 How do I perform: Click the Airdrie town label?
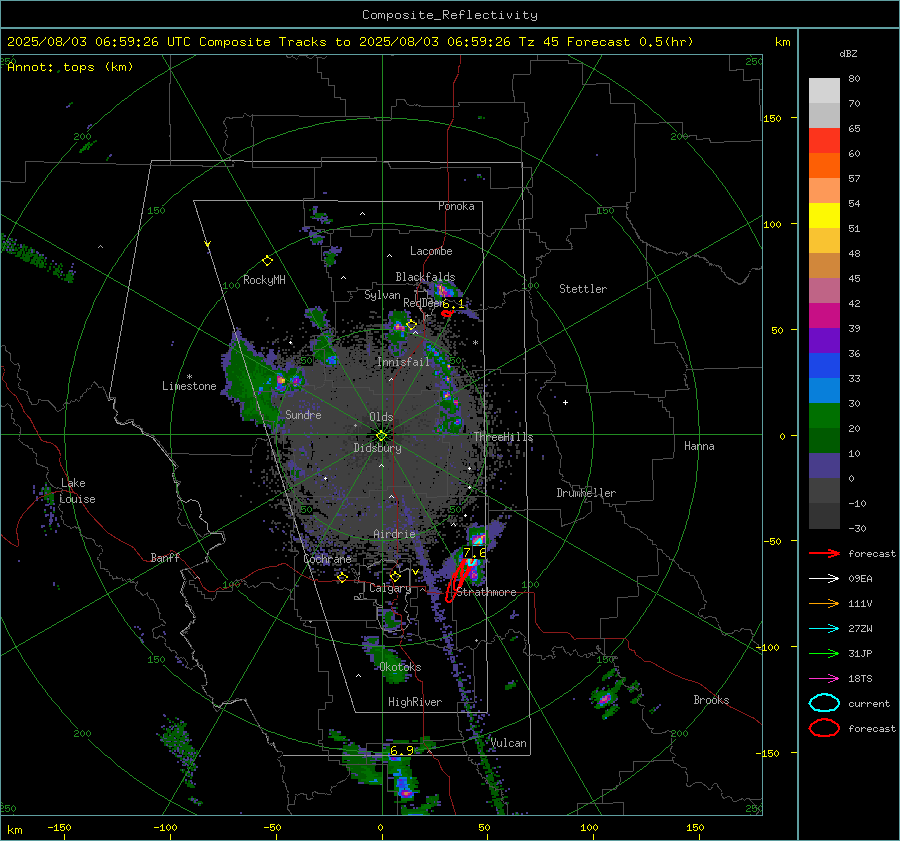(x=394, y=534)
